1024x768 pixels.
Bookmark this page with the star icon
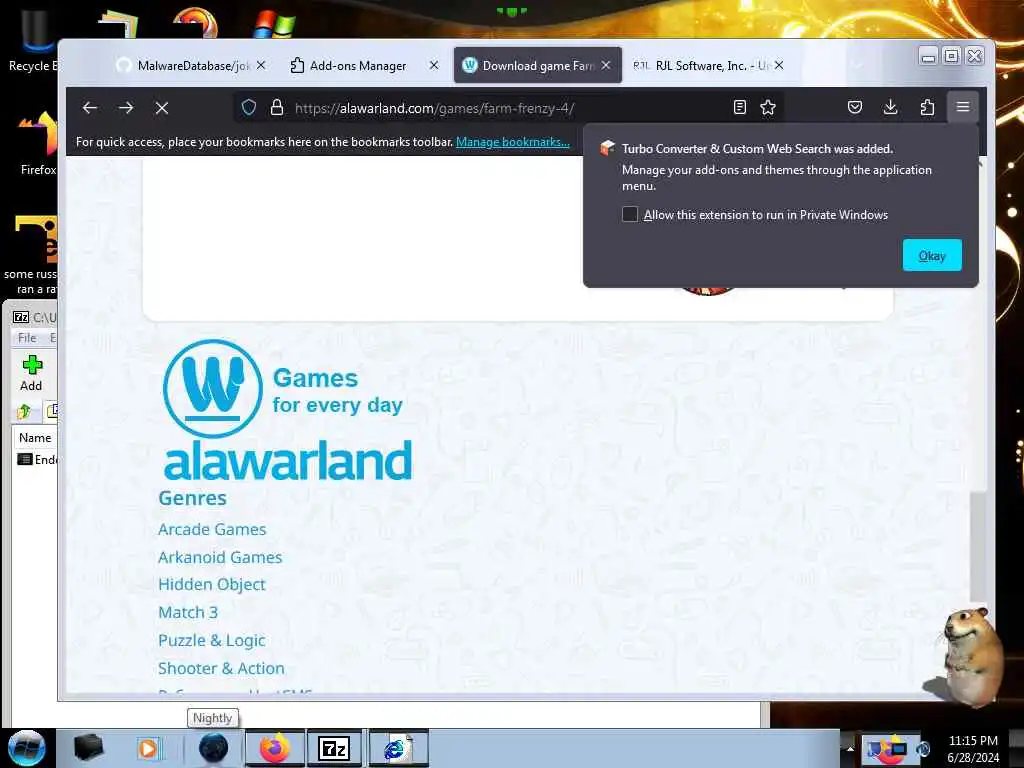768,108
